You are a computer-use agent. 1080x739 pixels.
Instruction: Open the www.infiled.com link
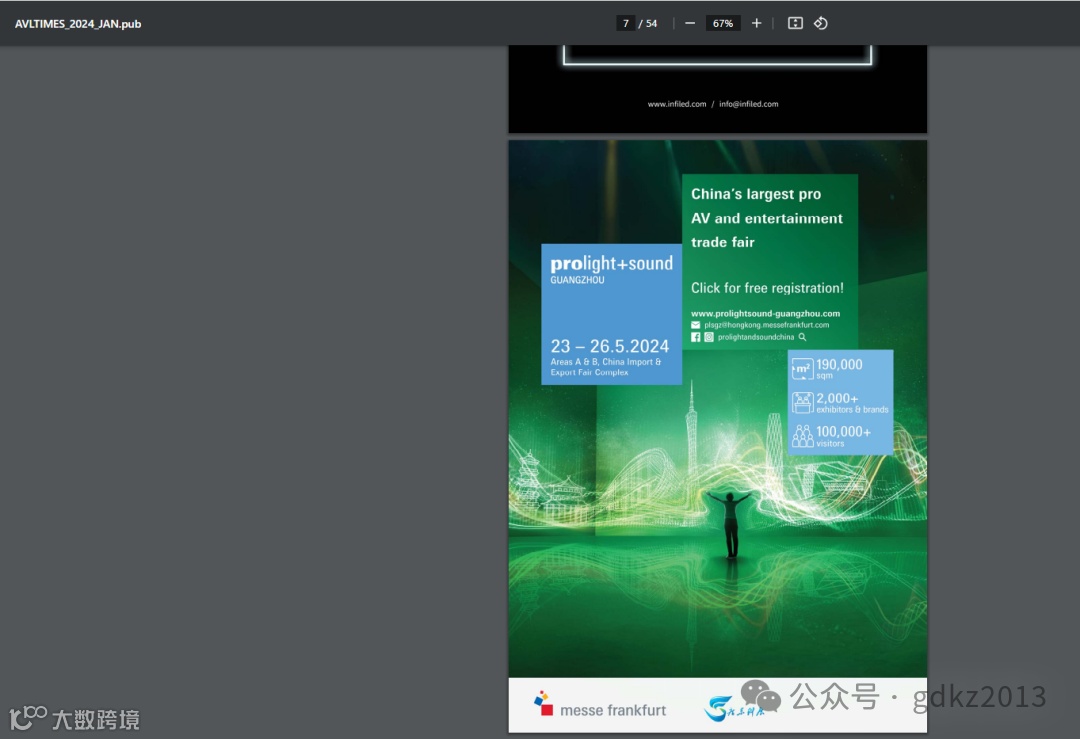(x=676, y=104)
